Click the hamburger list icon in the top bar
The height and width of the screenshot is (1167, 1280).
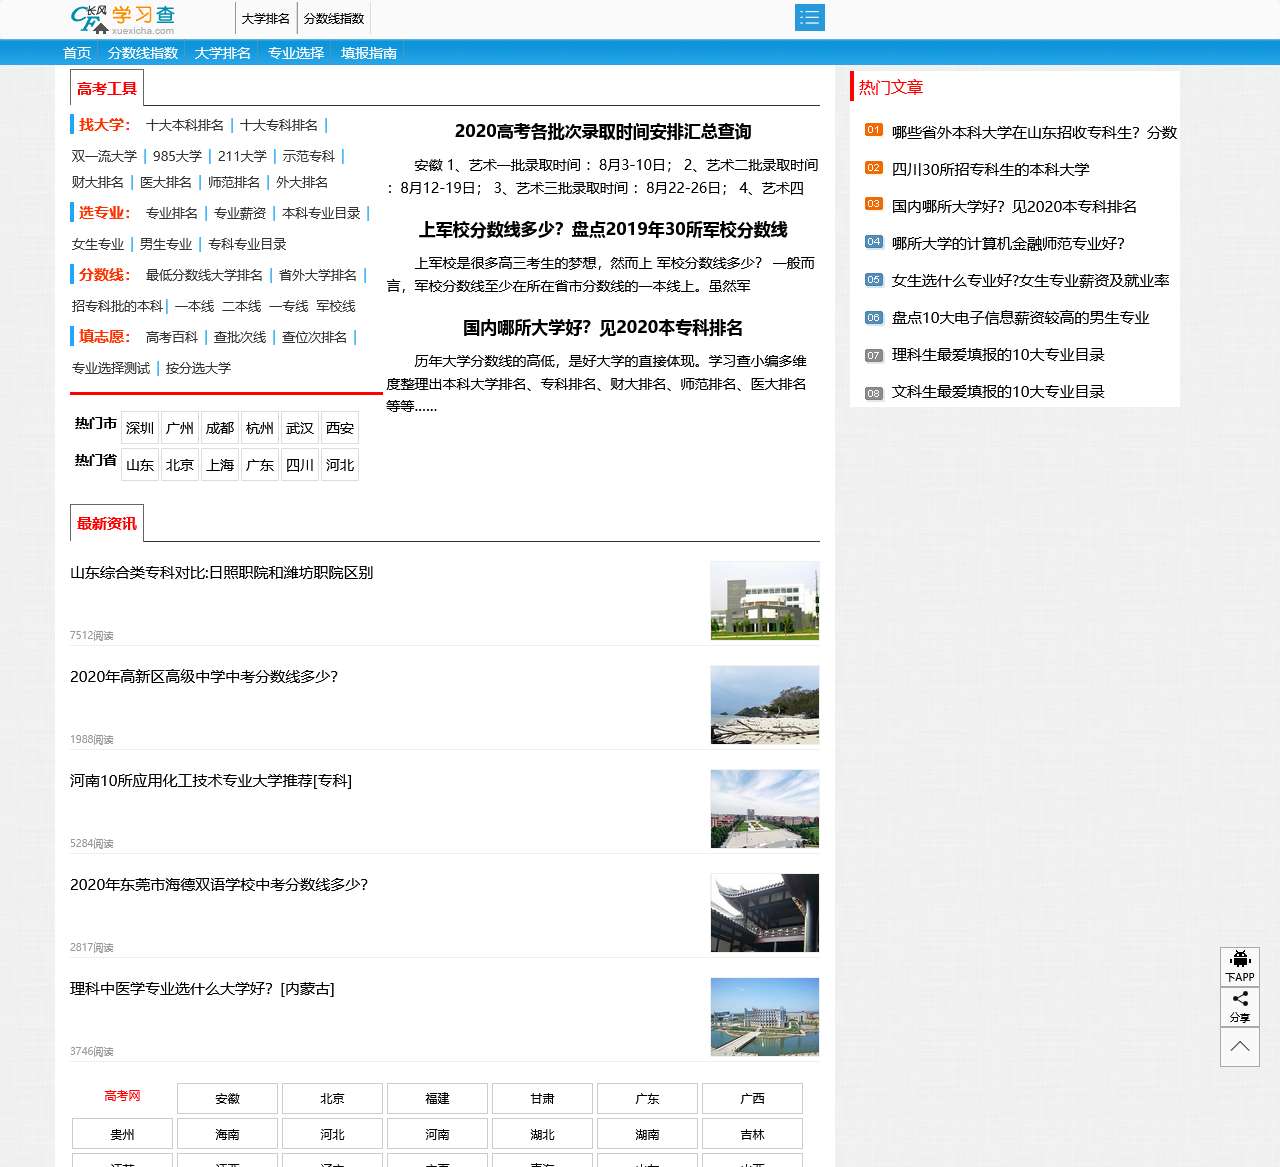(x=810, y=17)
